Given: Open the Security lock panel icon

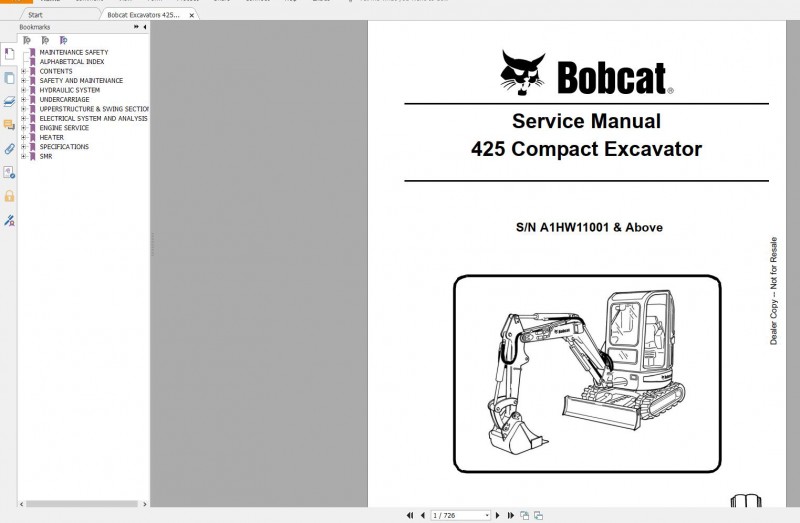Looking at the screenshot, I should (x=9, y=196).
